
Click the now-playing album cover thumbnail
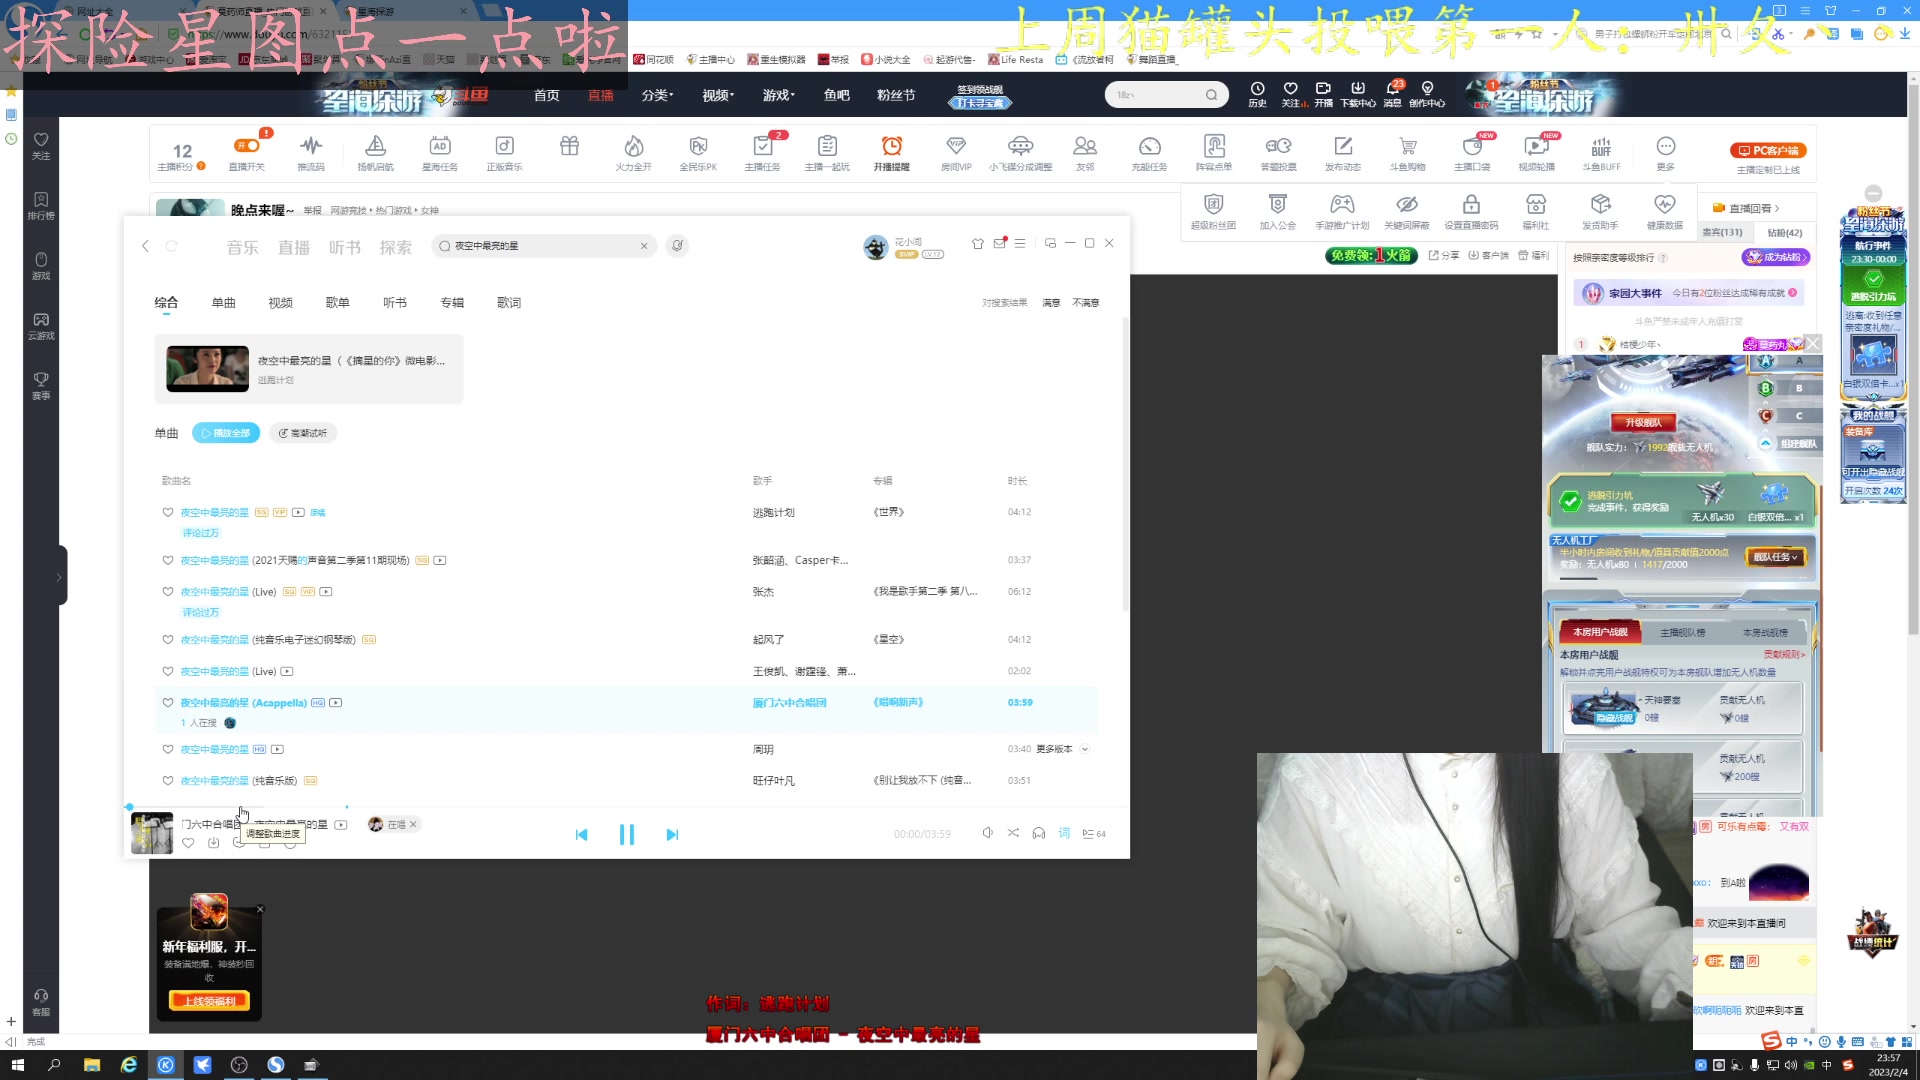tap(152, 833)
